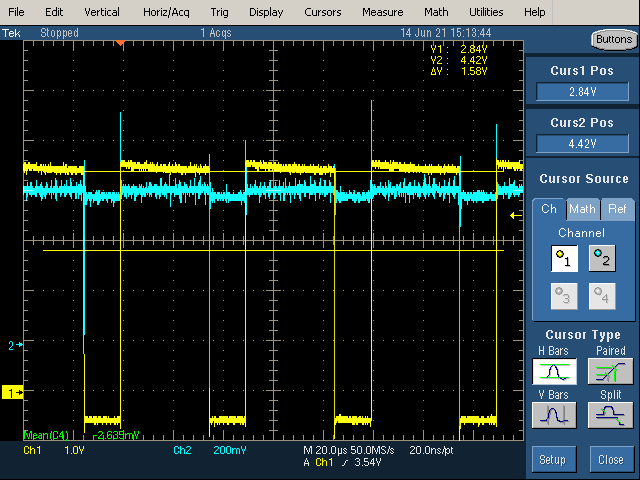Viewport: 640px width, 480px height.
Task: Click the V2 4.42V cursor readout
Action: 459,60
